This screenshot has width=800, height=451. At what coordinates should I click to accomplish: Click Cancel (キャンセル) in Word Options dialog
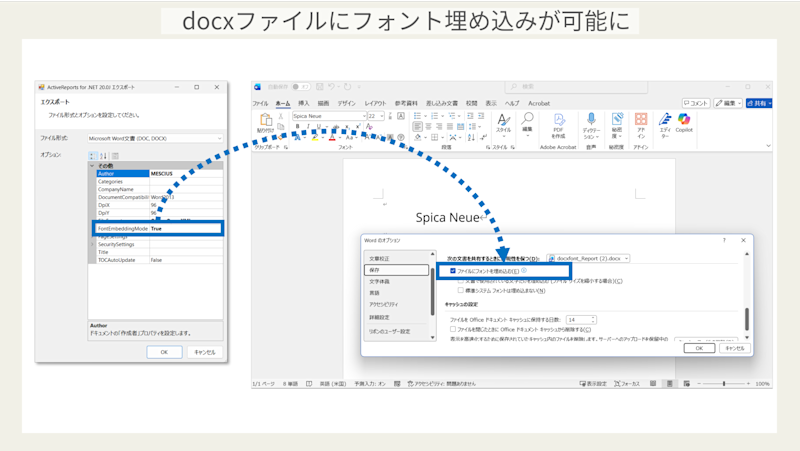[735, 348]
